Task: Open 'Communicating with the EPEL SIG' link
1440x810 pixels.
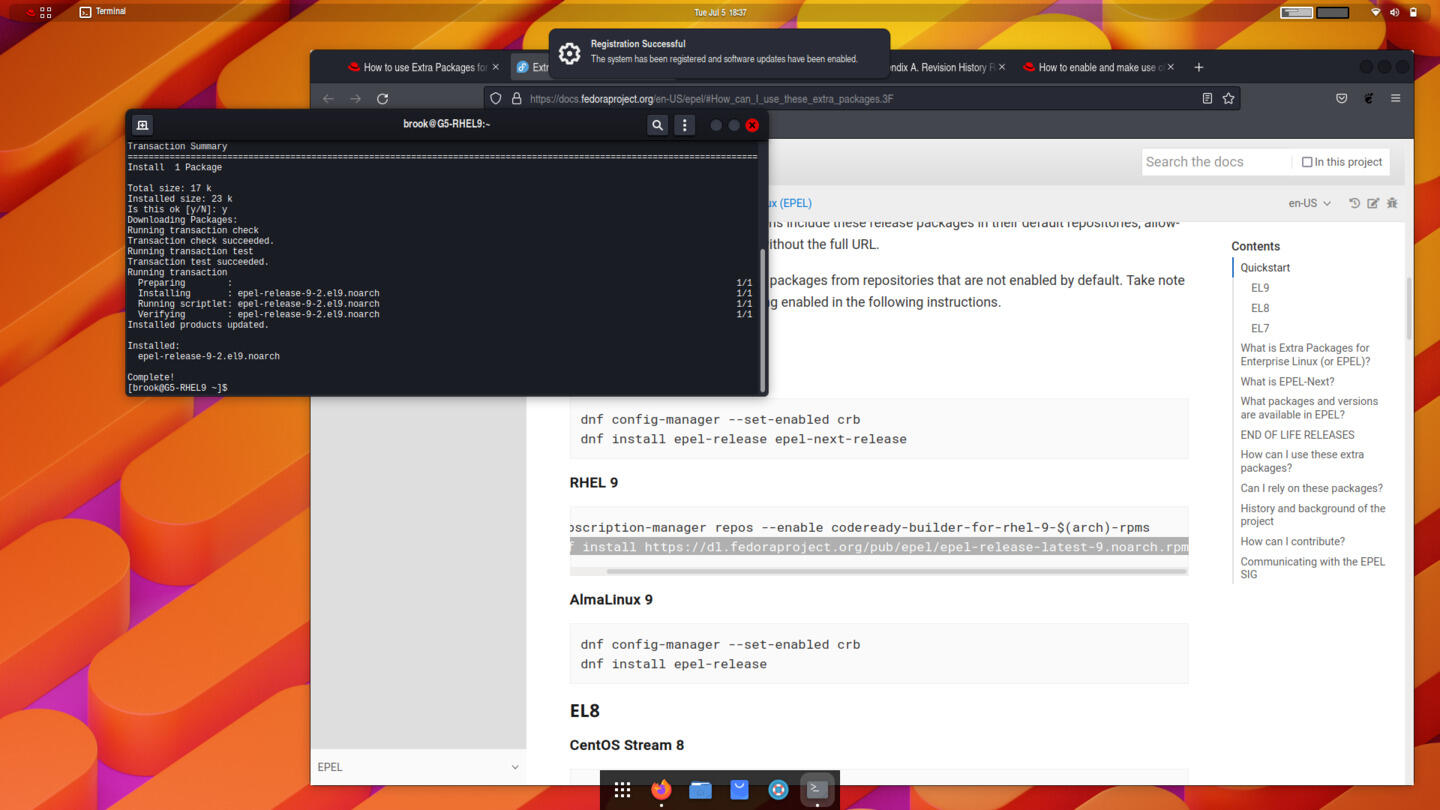Action: click(x=1313, y=568)
